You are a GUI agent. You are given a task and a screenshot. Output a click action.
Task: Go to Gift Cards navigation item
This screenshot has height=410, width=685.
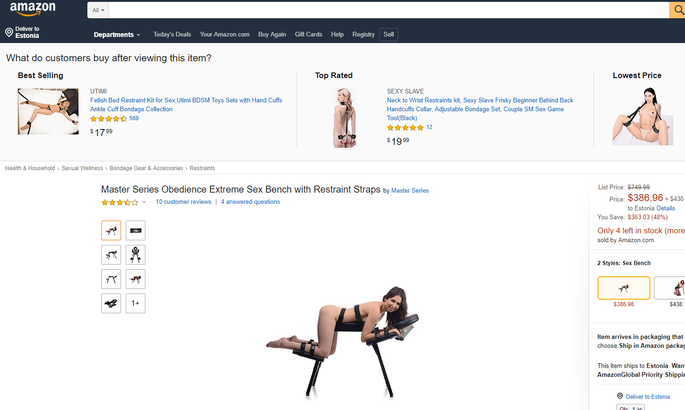pyautogui.click(x=308, y=34)
